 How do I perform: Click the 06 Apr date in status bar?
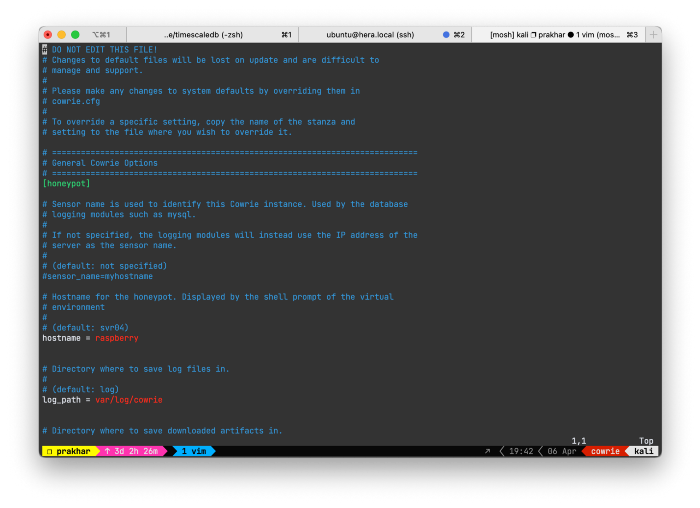click(x=562, y=451)
